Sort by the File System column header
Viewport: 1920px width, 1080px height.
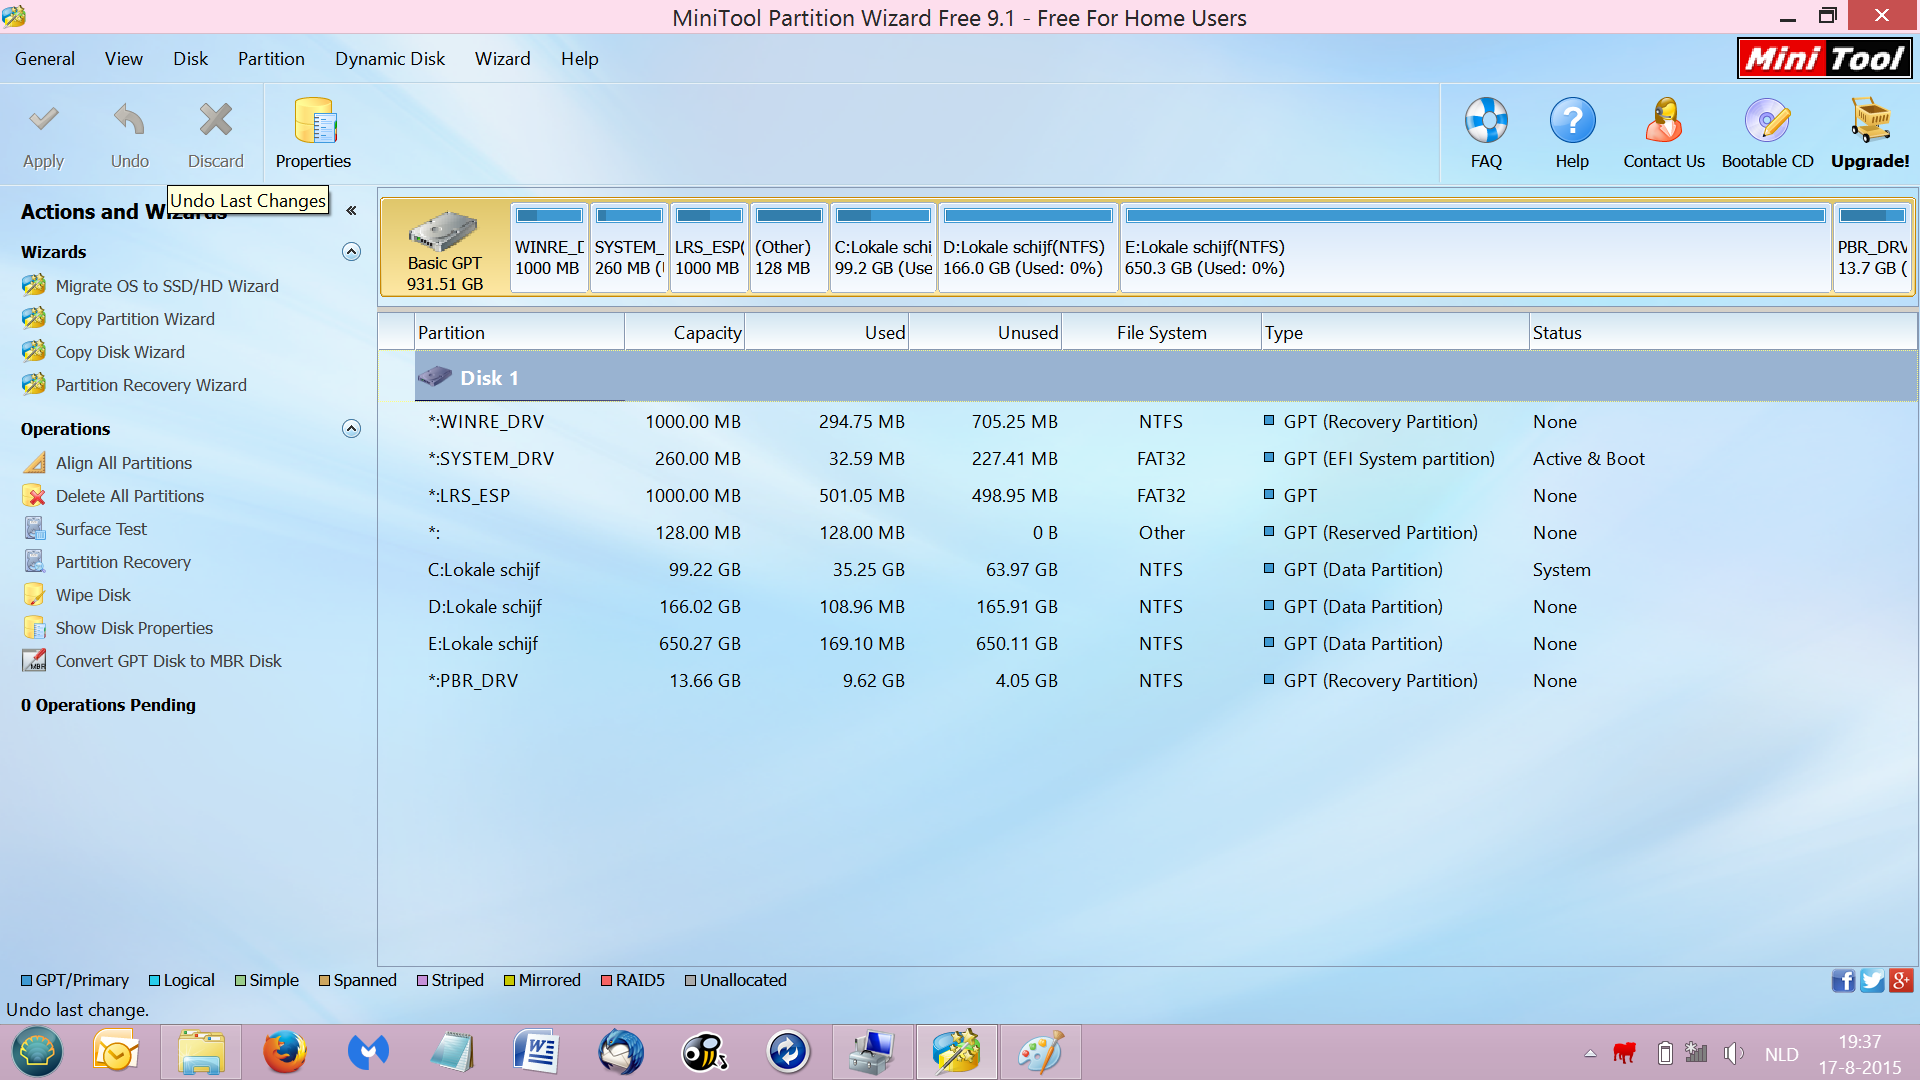click(x=1161, y=333)
